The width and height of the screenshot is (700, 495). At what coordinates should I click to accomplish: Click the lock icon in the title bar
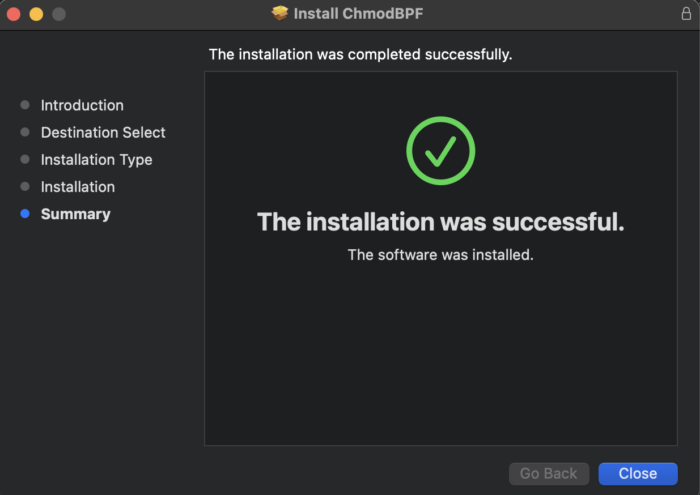click(685, 13)
